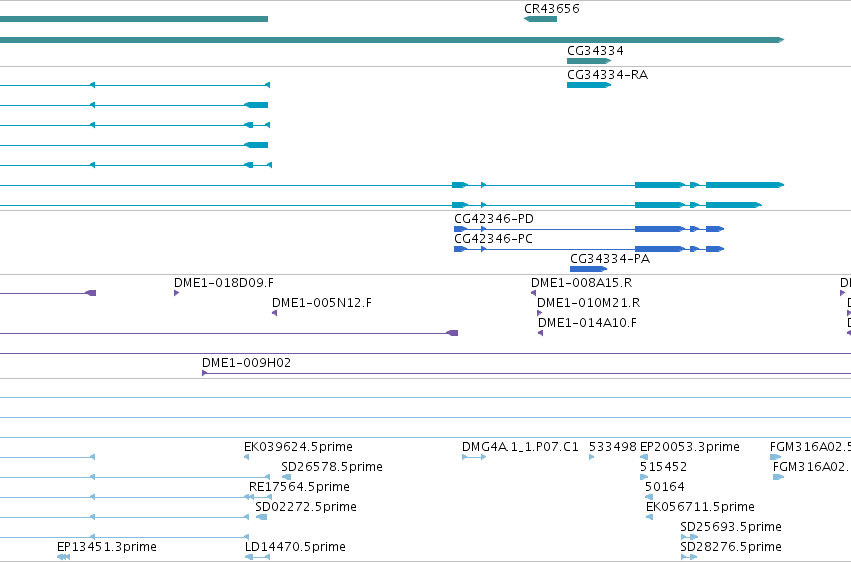Click the long teal gene bar spanning the view
The image size is (851, 562).
point(392,40)
